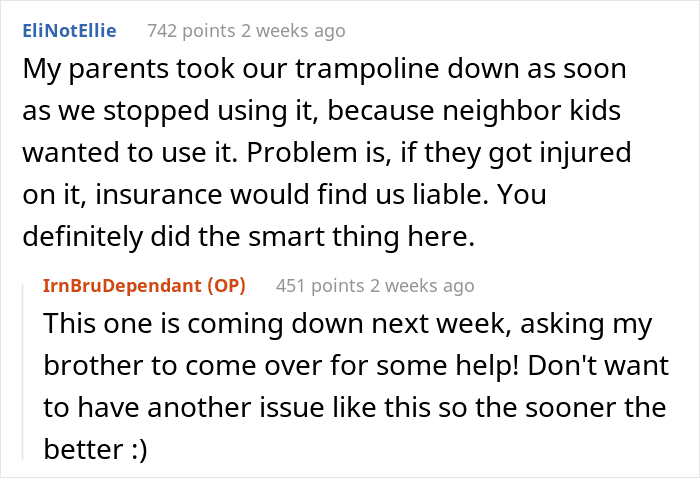Open the OP reply's '2 weeks ago' timestamp

coord(422,286)
